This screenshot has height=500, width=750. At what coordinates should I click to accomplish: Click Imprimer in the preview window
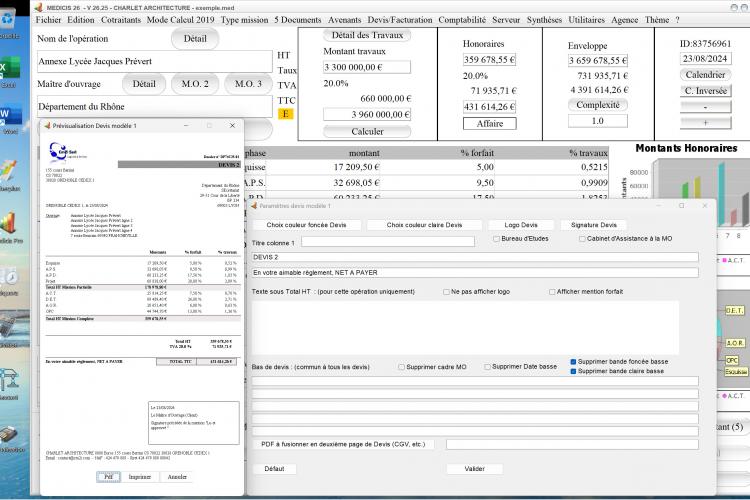pyautogui.click(x=140, y=477)
